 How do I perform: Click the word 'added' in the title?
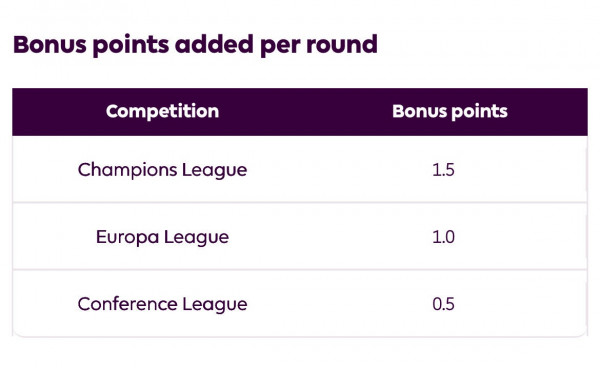[x=214, y=44]
